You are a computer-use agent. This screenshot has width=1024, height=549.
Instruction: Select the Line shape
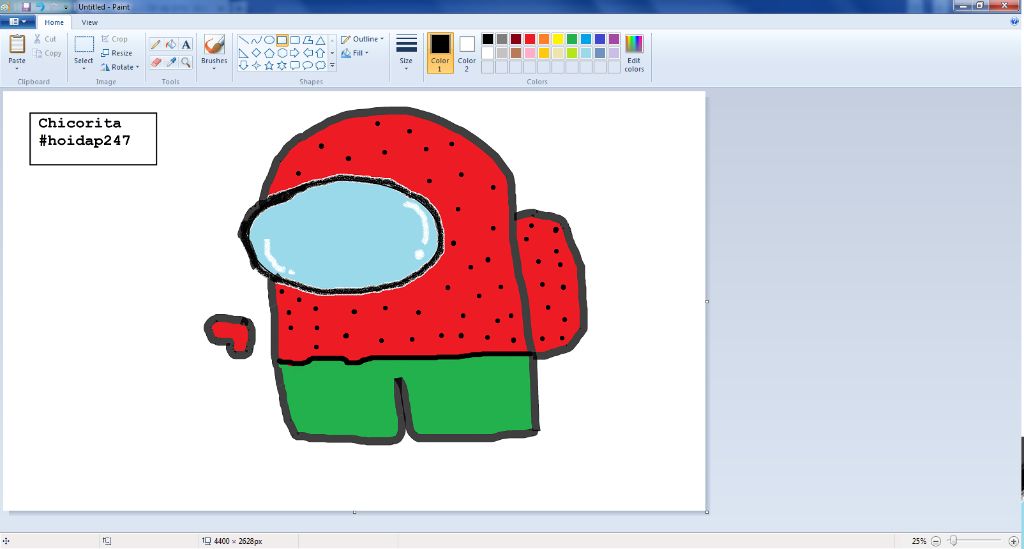(244, 40)
